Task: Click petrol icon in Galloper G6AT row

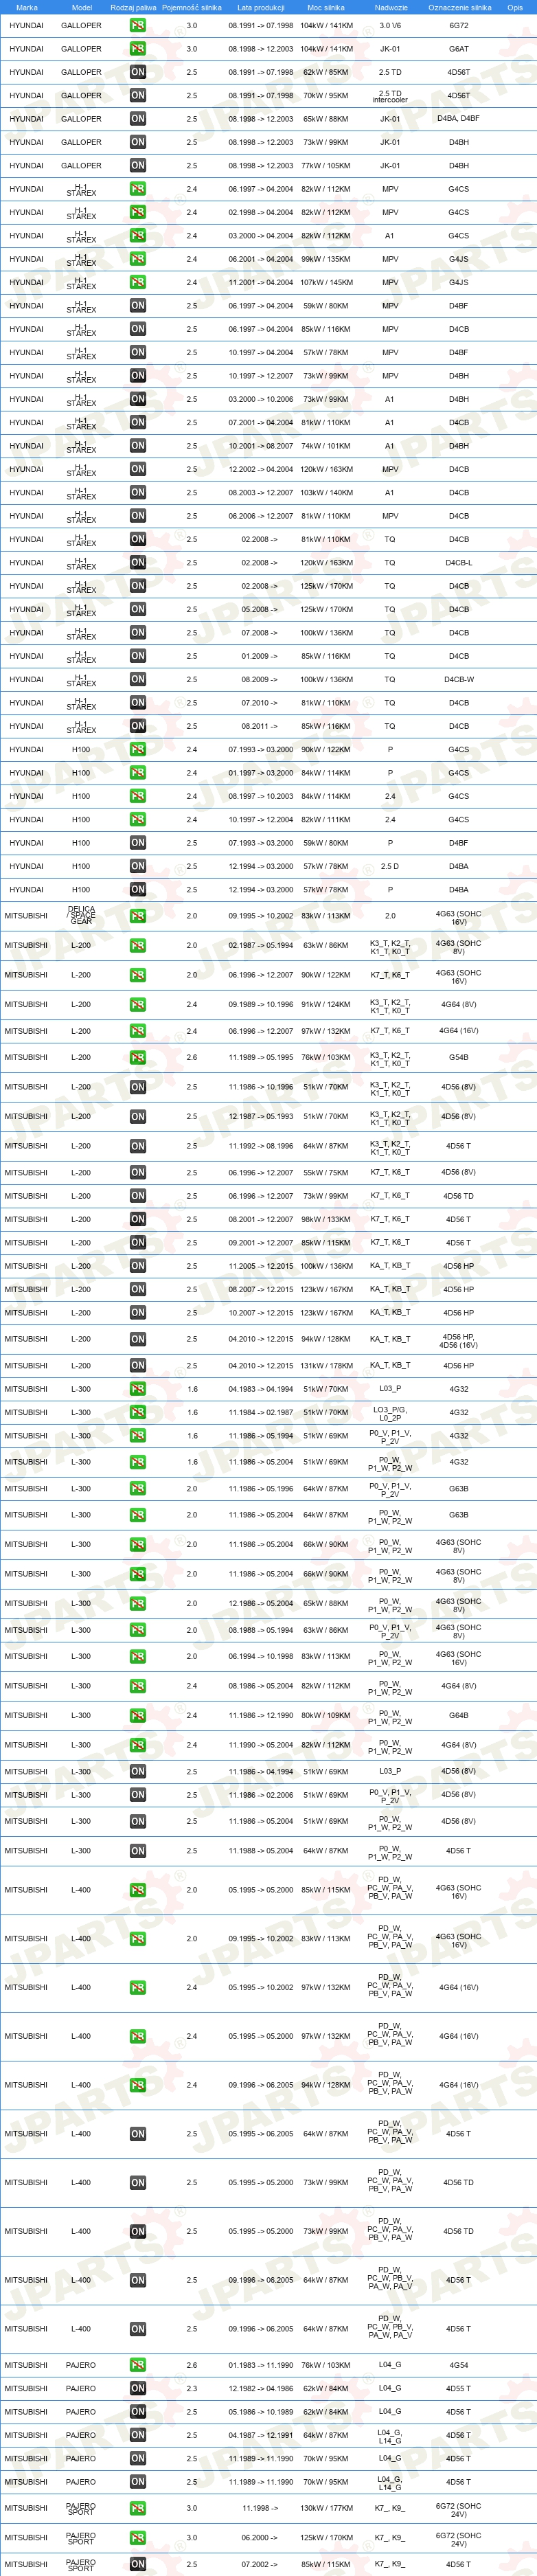Action: coord(137,49)
